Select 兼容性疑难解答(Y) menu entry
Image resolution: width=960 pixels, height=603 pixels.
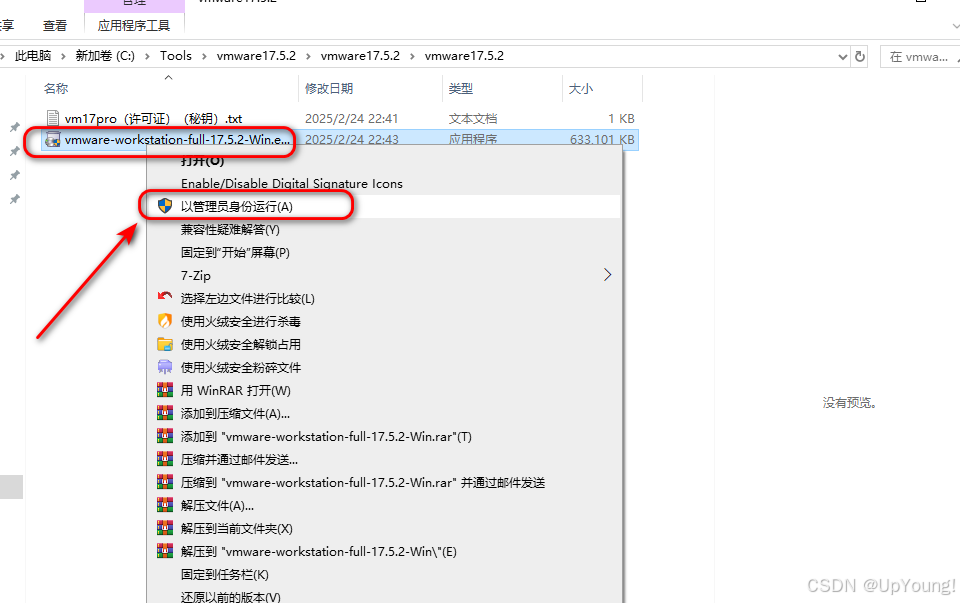pyautogui.click(x=230, y=230)
